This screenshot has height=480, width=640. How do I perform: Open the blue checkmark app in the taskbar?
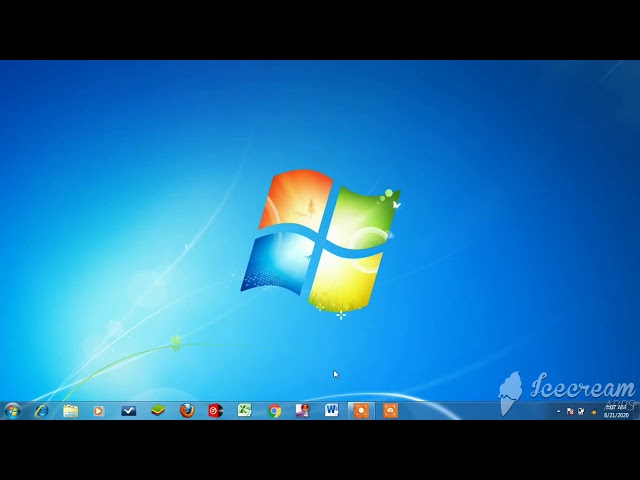[129, 411]
